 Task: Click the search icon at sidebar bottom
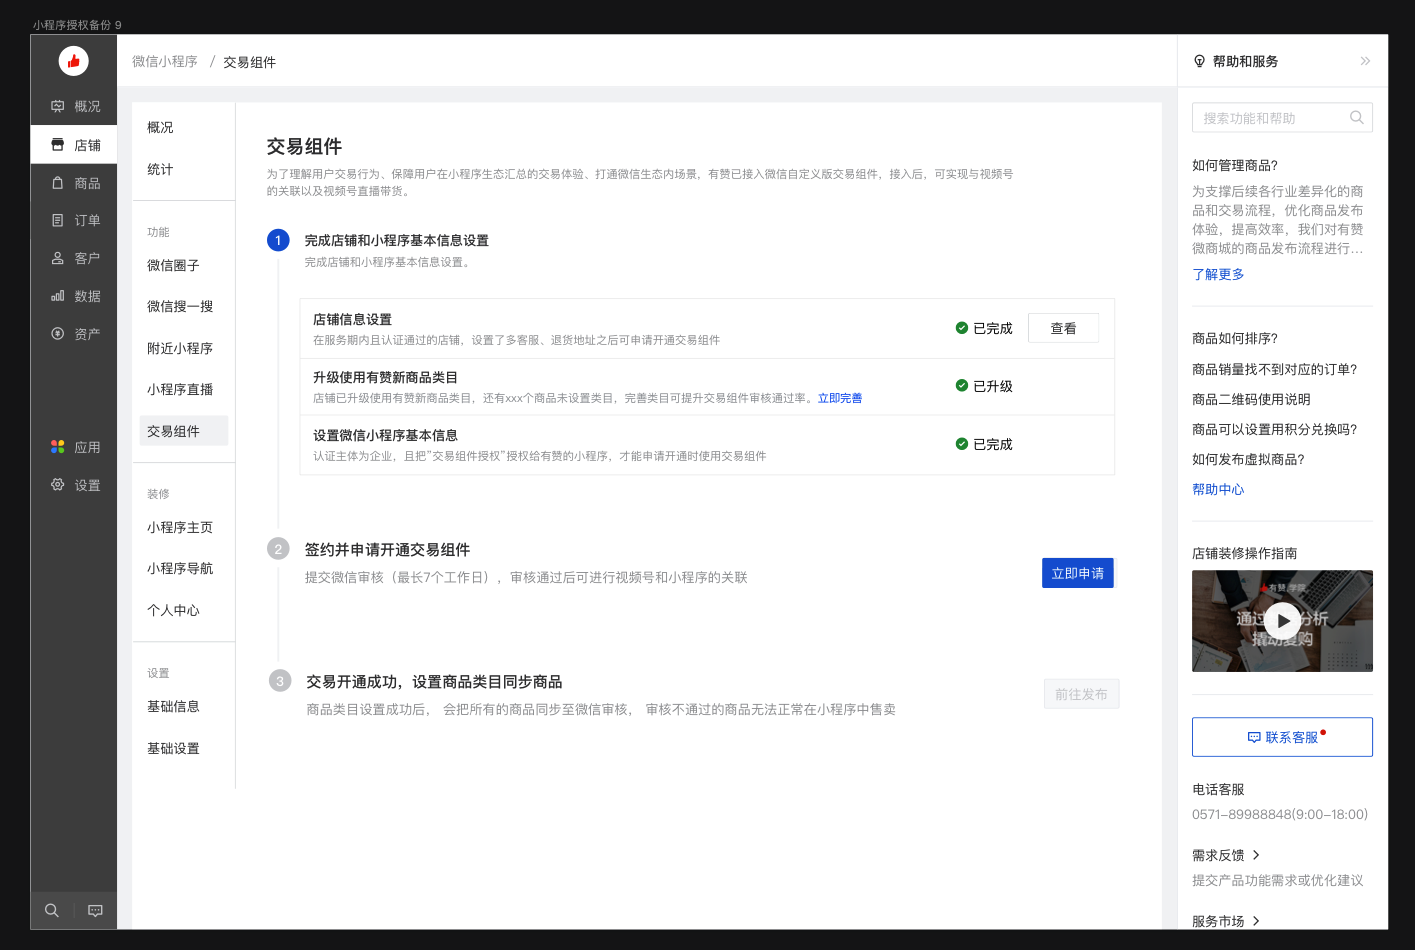52,910
